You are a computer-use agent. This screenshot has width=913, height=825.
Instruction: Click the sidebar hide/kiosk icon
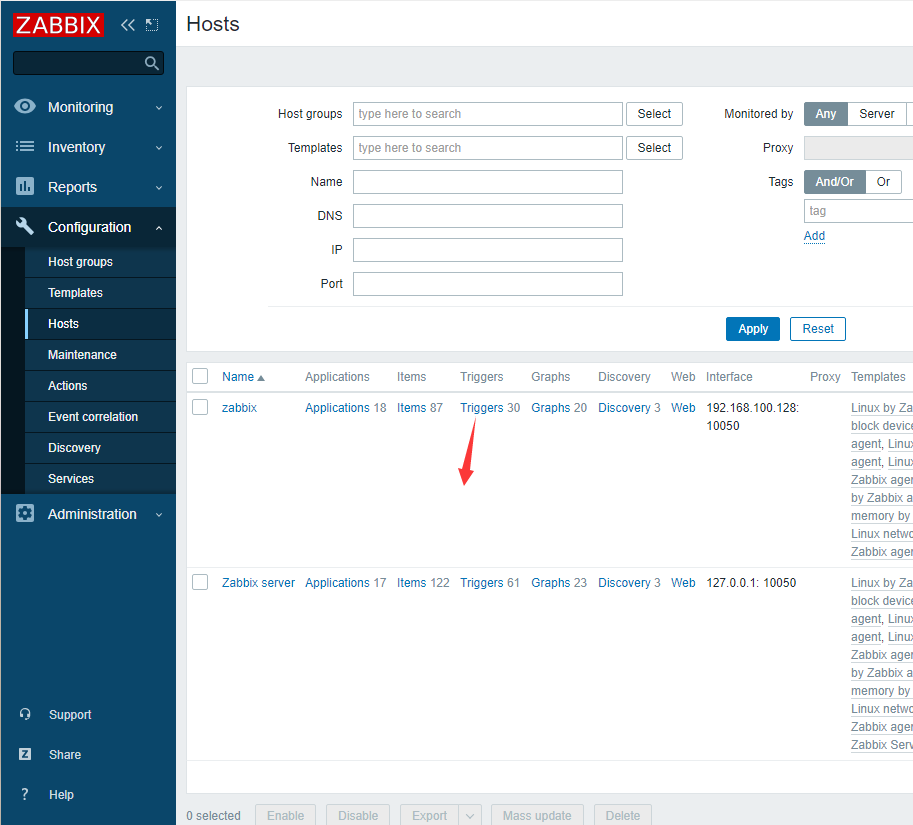(x=152, y=25)
